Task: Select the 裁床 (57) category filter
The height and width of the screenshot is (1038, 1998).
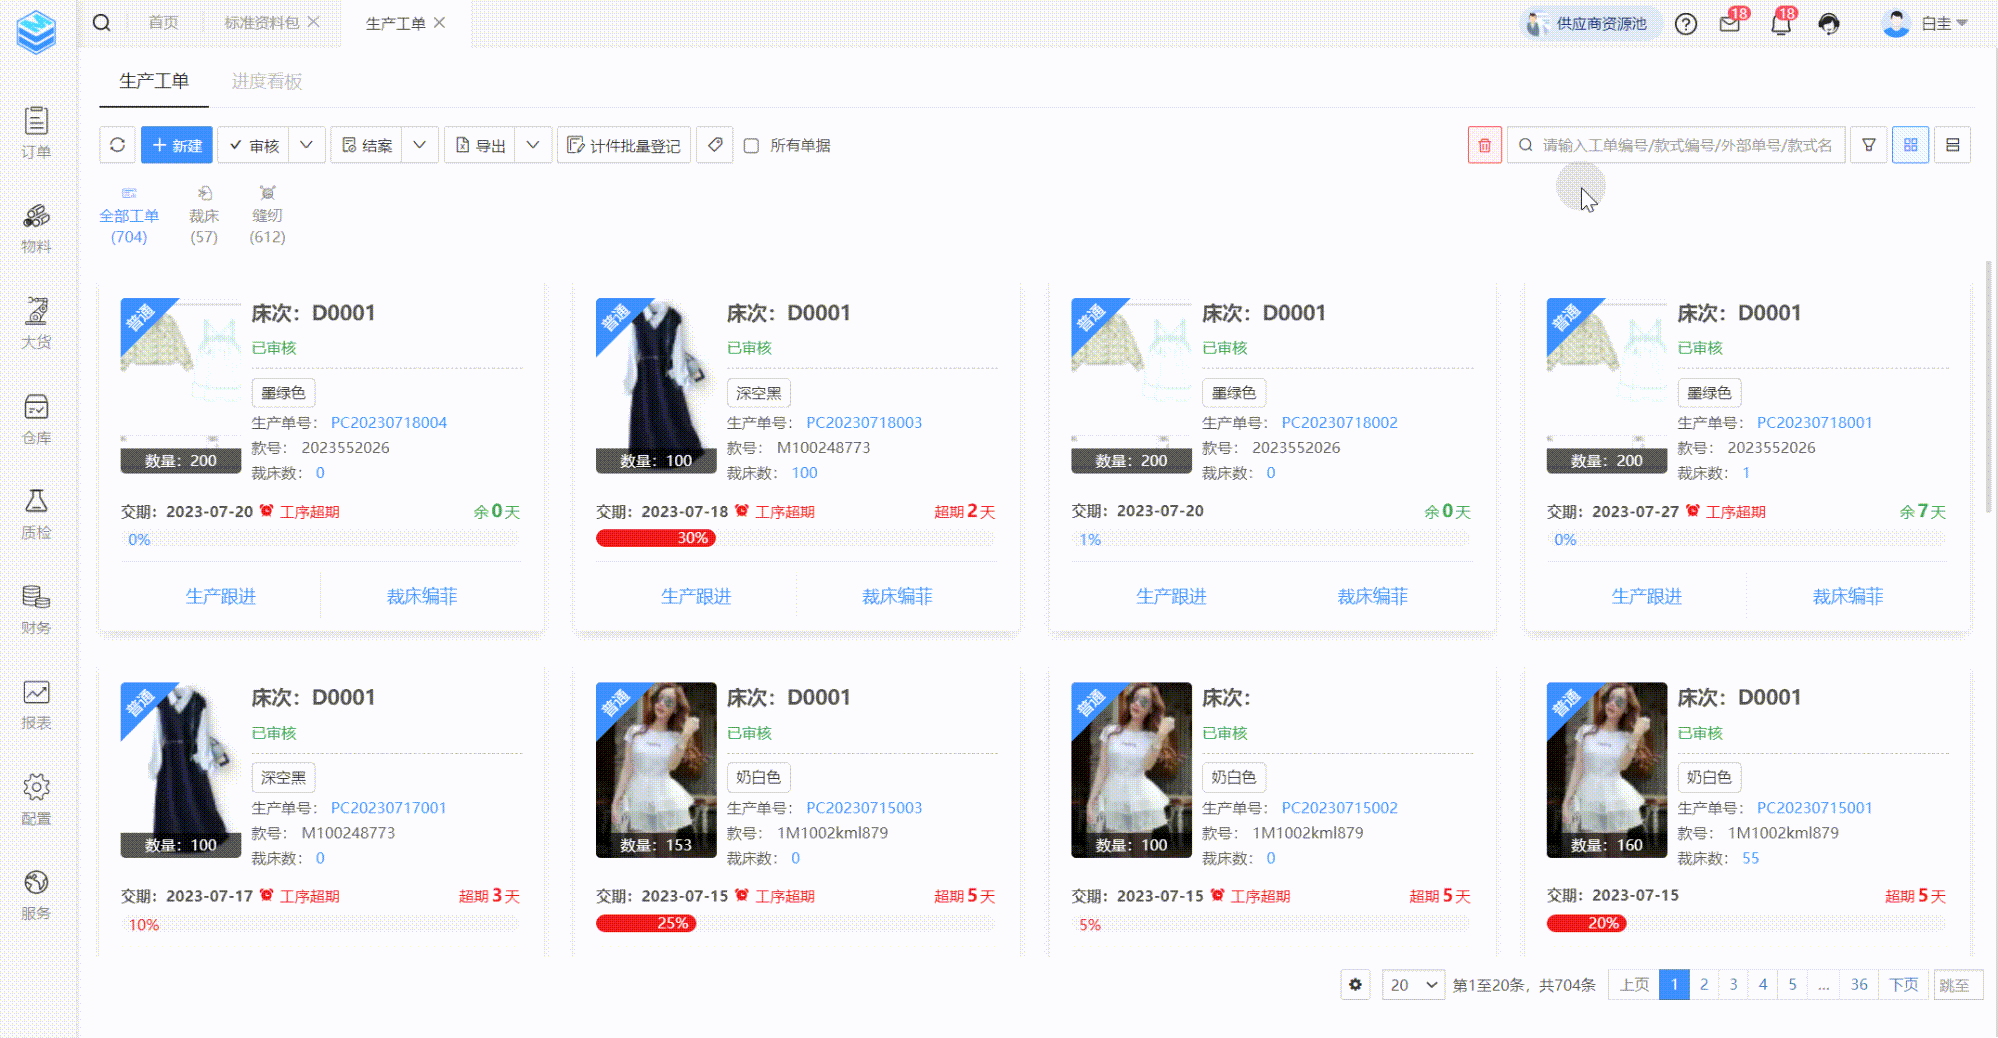Action: coord(204,215)
